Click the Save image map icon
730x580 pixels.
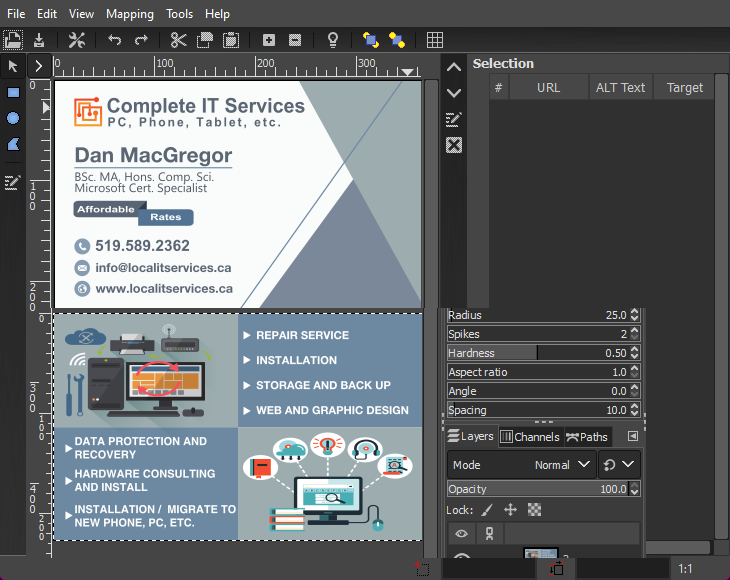39,40
